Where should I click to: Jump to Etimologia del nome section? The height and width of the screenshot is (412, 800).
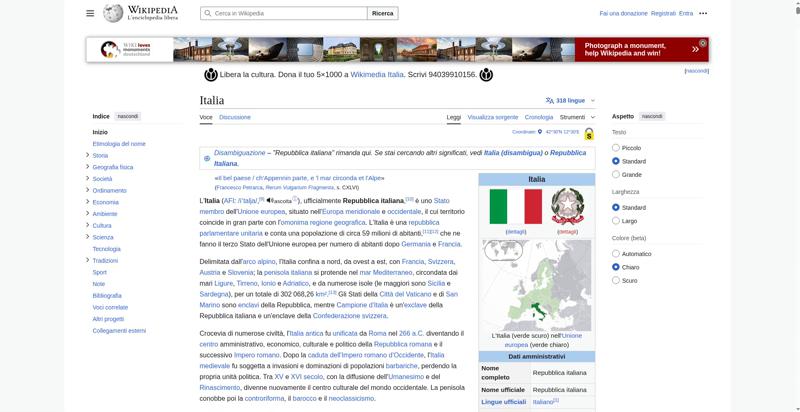click(x=119, y=144)
